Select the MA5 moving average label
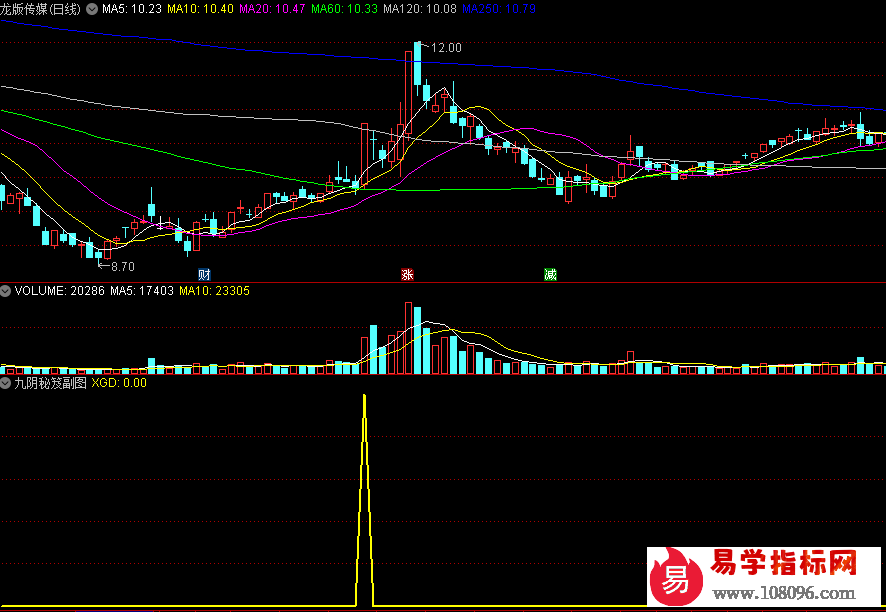The image size is (886, 612). point(131,9)
